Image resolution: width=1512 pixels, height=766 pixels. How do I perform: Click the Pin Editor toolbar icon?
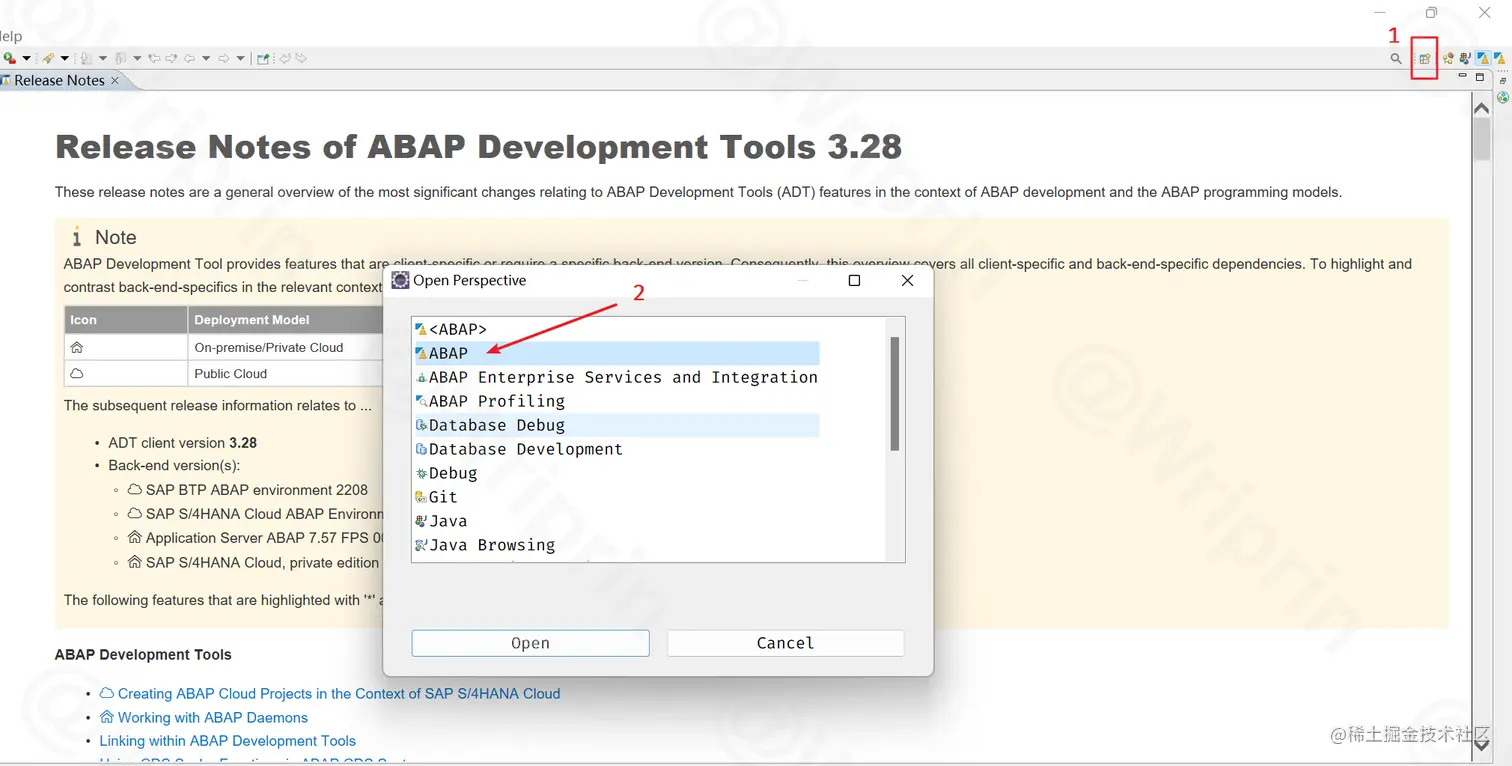click(x=263, y=58)
